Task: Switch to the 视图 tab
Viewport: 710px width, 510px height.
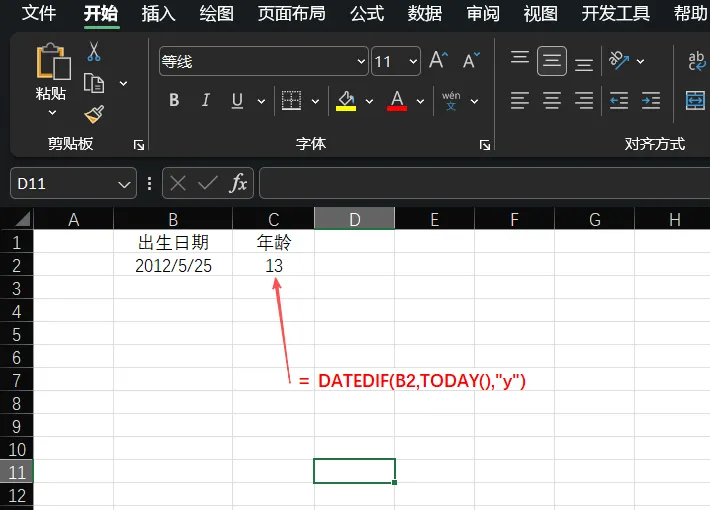Action: coord(541,13)
